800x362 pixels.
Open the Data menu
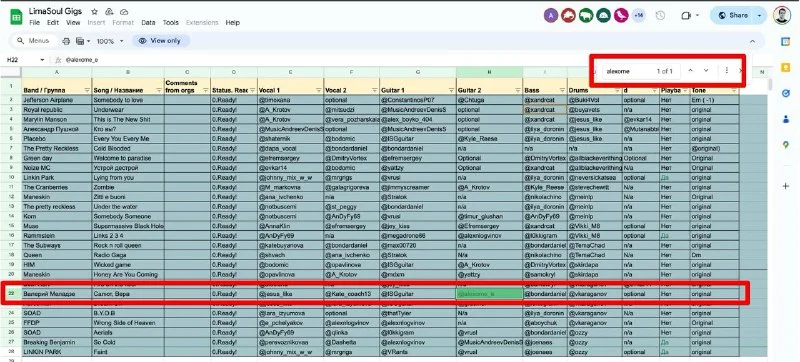(148, 22)
